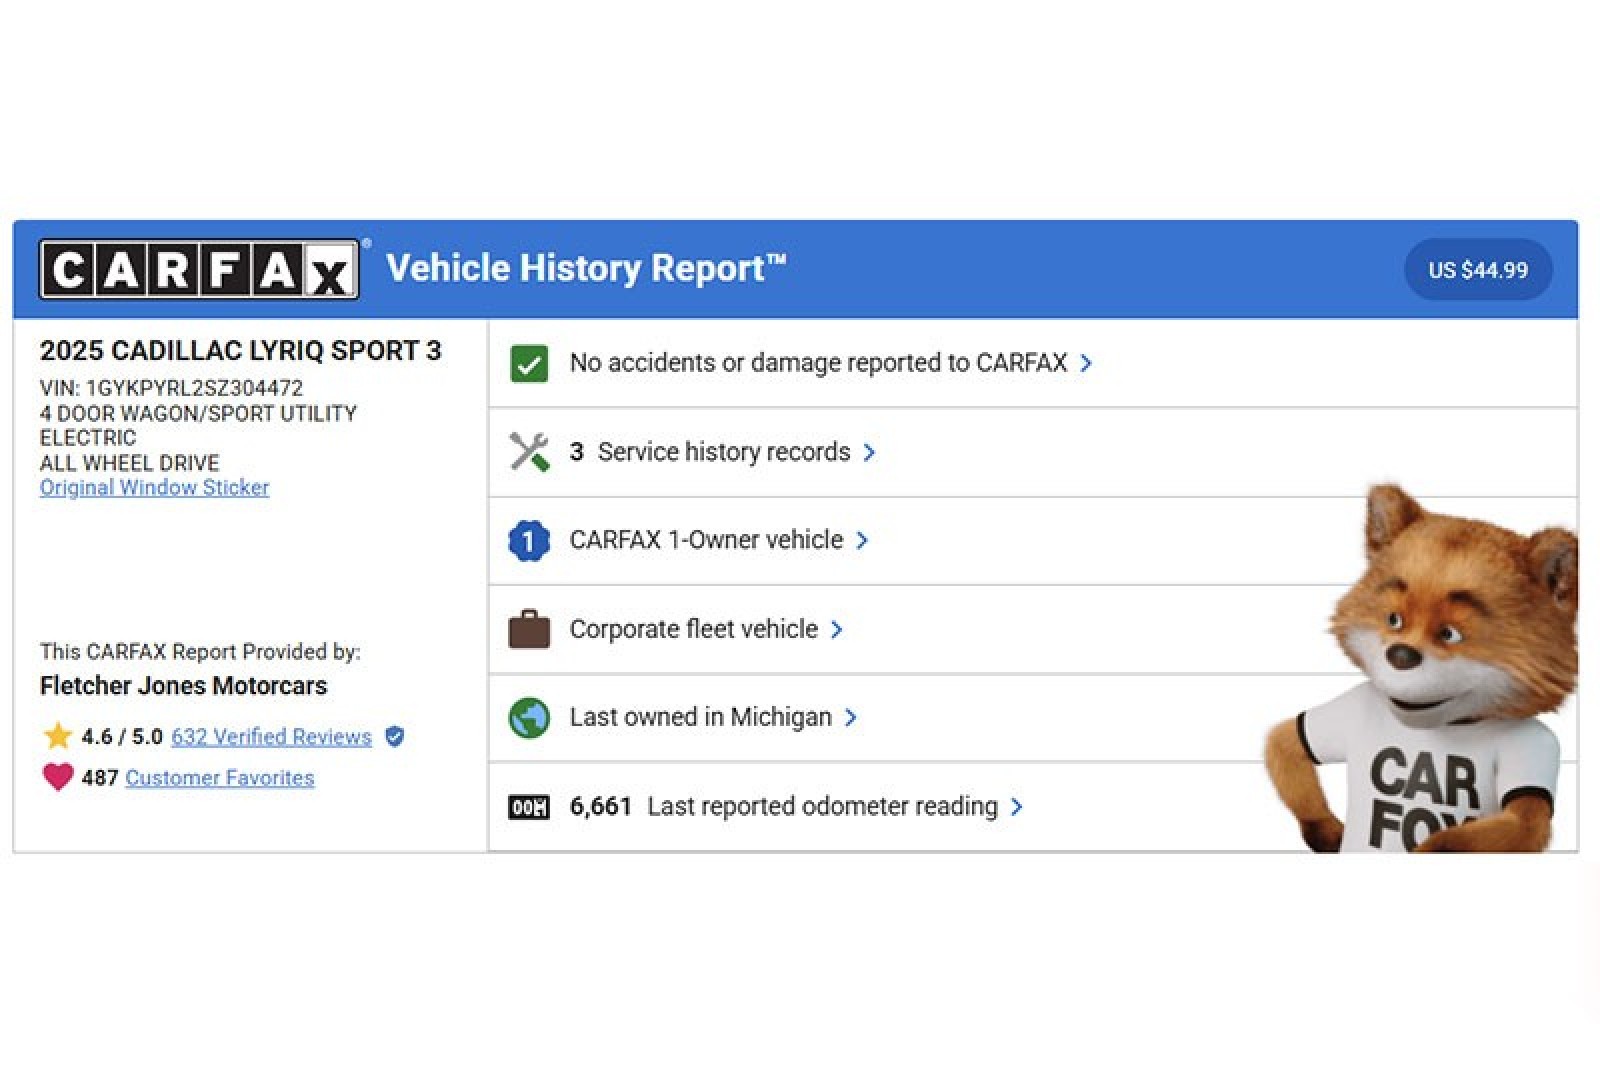This screenshot has width=1600, height=1066.
Task: Open the Original Window Sticker link
Action: coord(153,487)
